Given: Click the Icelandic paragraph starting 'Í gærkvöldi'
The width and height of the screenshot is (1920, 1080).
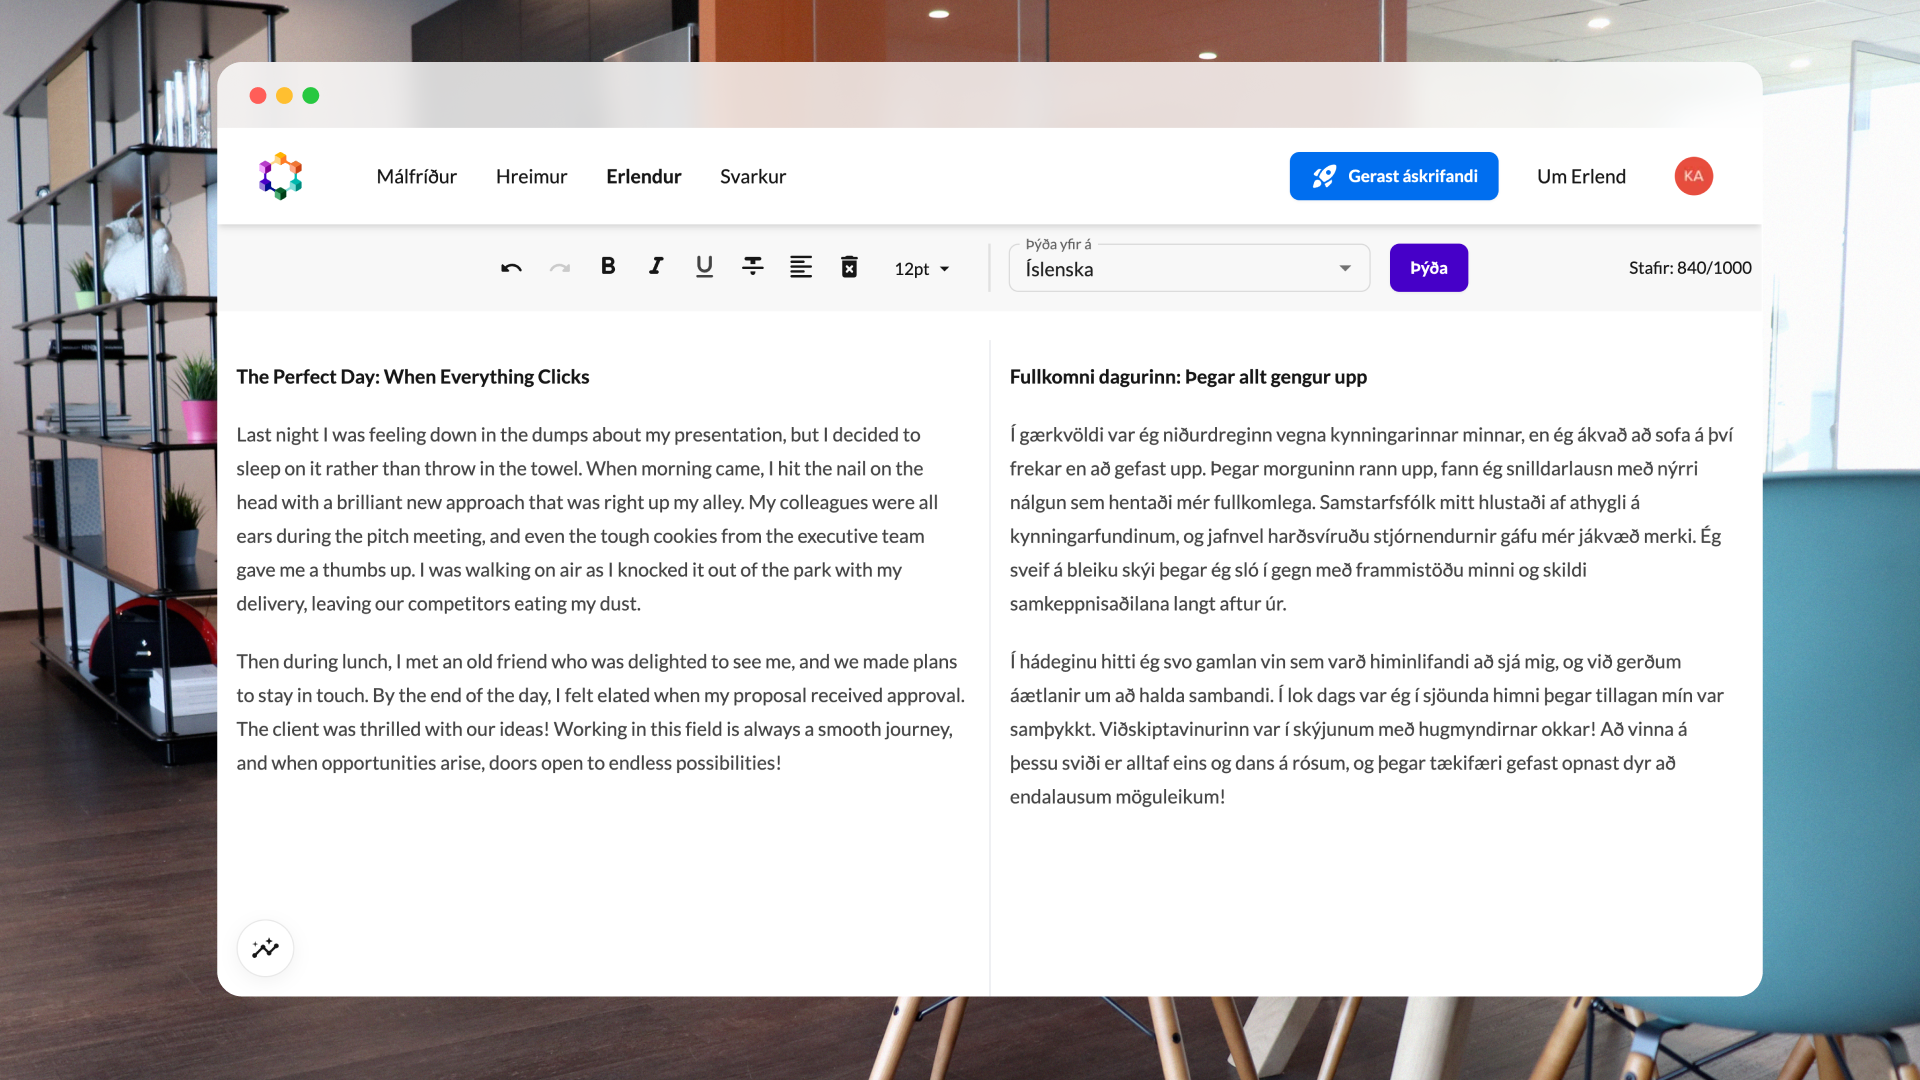Looking at the screenshot, I should coord(1371,519).
